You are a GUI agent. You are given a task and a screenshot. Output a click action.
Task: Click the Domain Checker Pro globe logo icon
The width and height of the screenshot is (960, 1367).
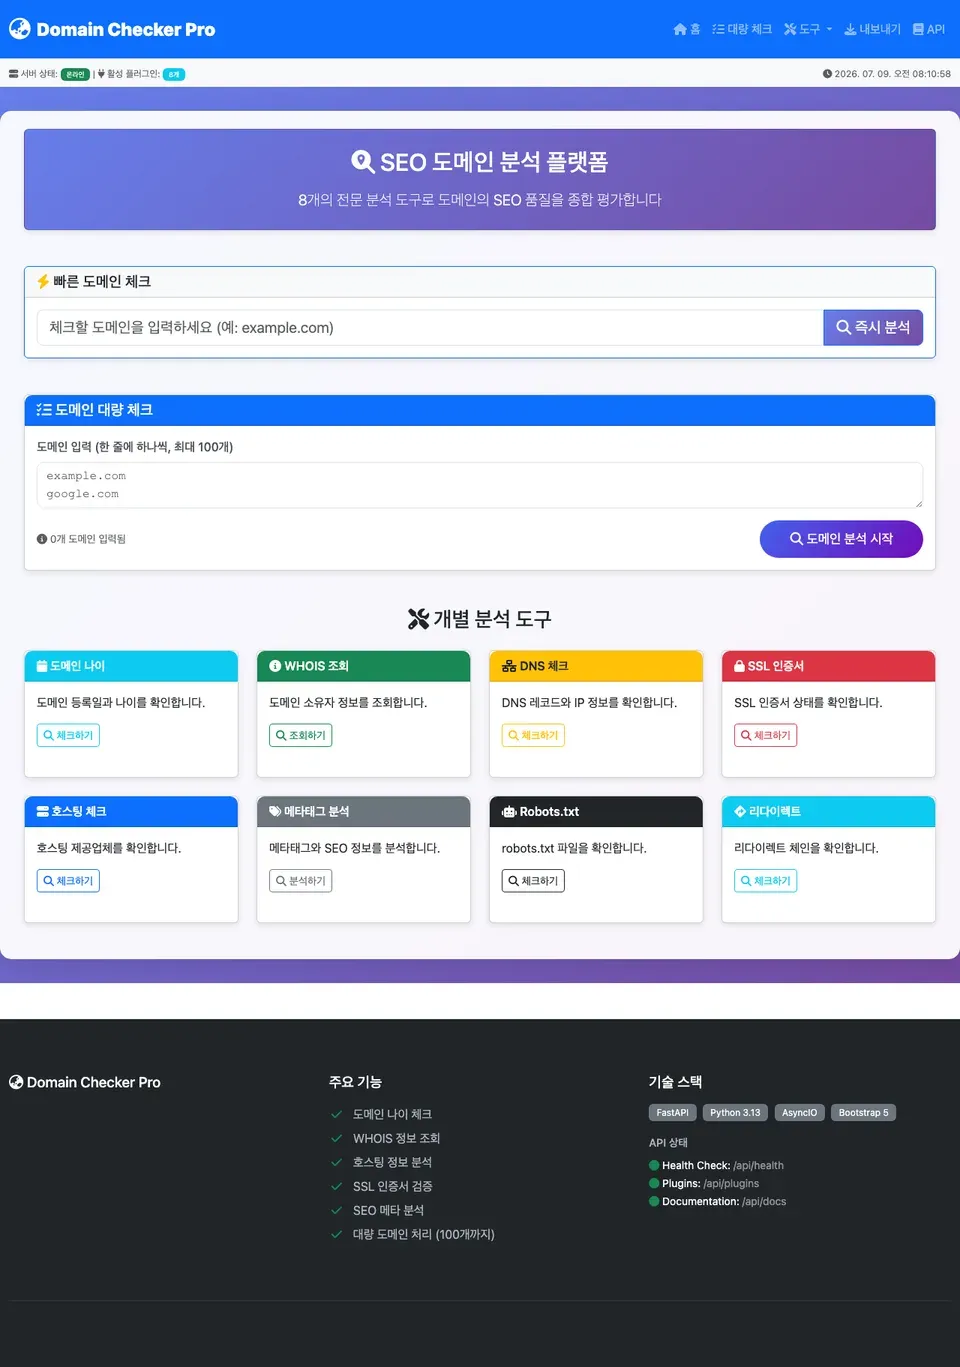pyautogui.click(x=20, y=29)
